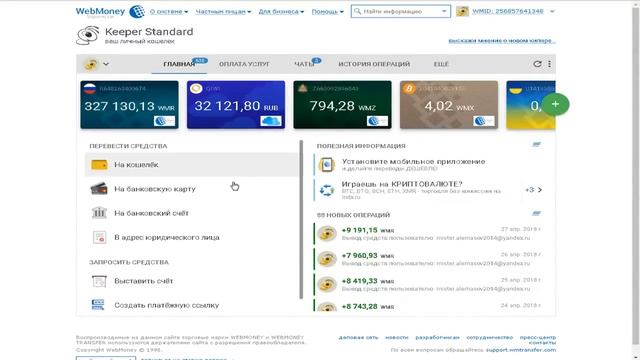Click the новости footer link
The width and height of the screenshot is (640, 360).
(397, 337)
